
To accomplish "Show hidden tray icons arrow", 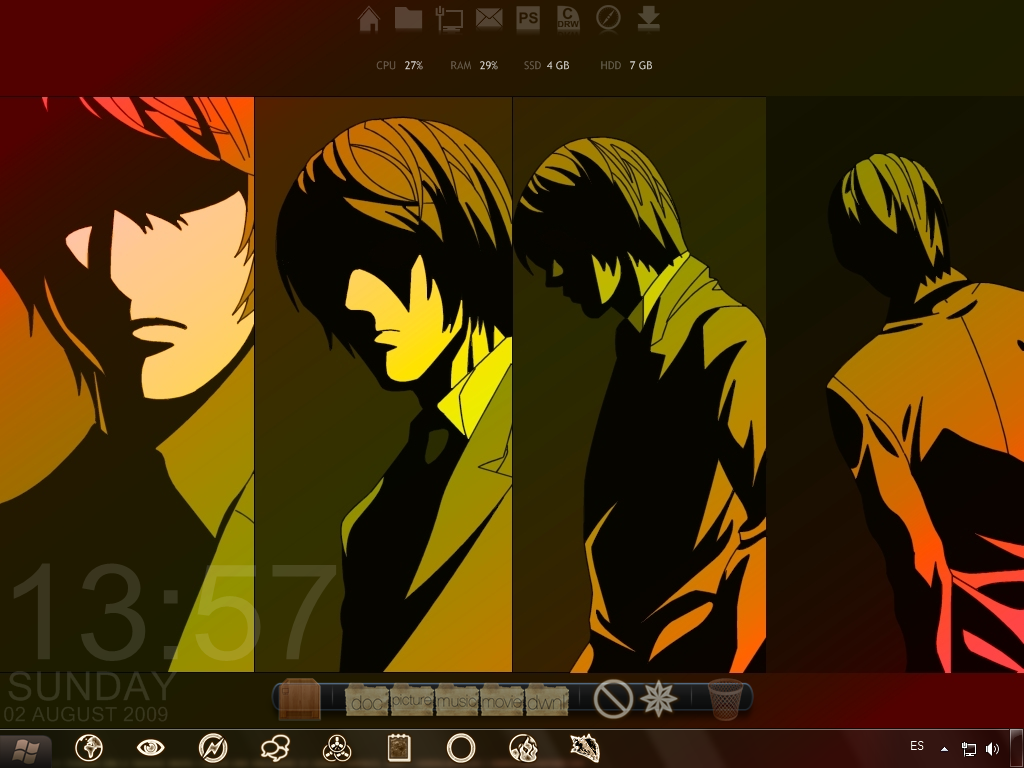I will coord(944,749).
